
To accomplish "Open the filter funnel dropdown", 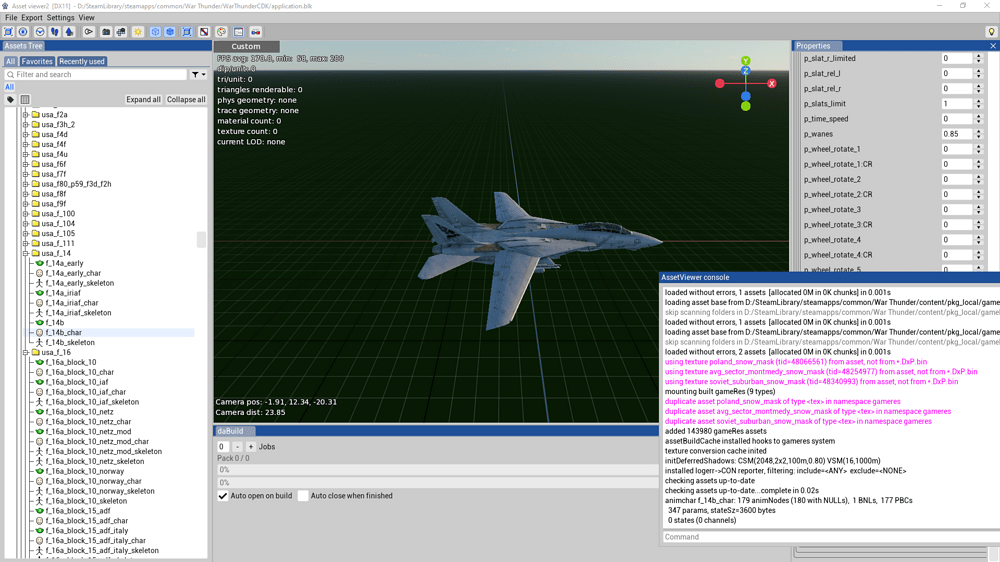I will pyautogui.click(x=198, y=75).
